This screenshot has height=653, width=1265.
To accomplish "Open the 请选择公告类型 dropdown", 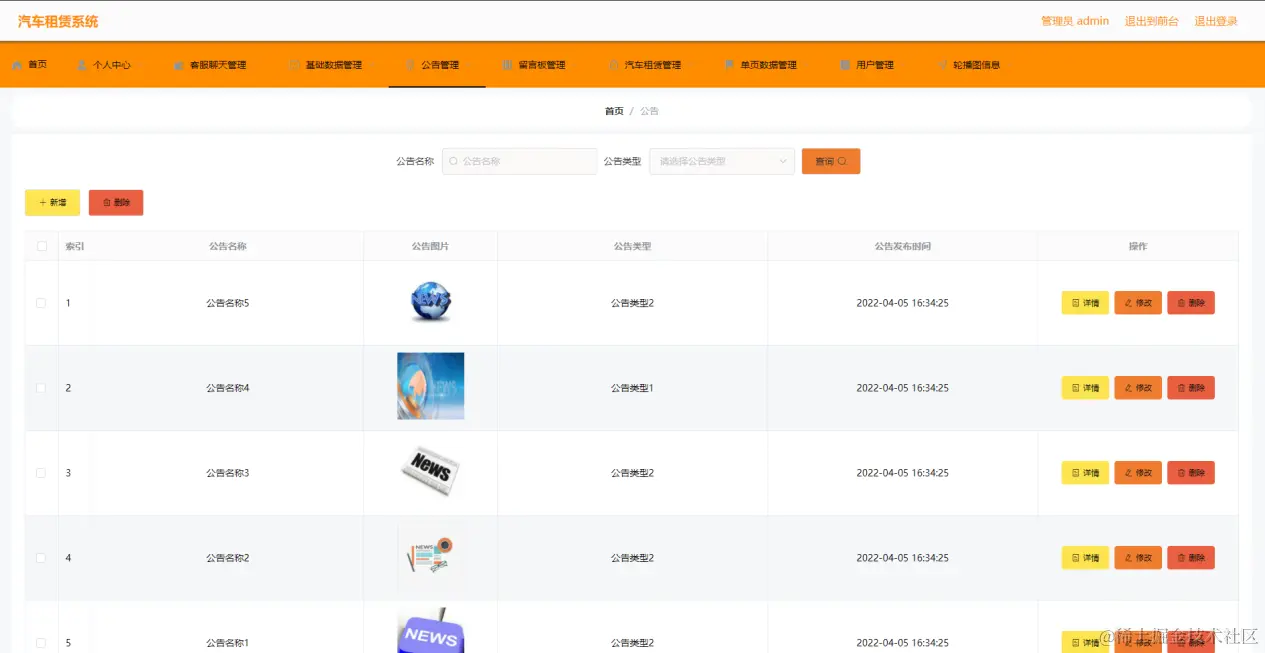I will coord(721,161).
